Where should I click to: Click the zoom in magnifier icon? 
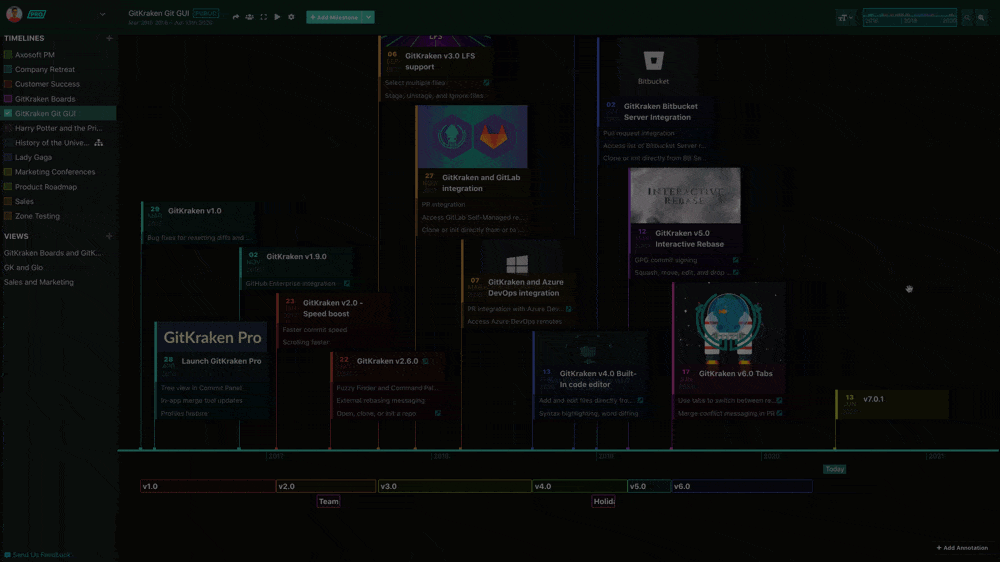982,18
